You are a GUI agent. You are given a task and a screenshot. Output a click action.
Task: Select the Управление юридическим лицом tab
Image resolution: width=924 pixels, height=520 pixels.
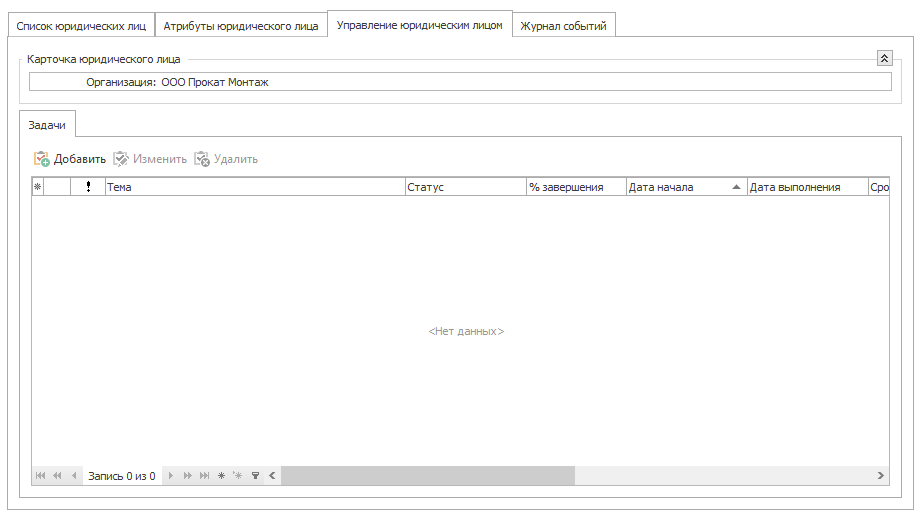click(x=419, y=25)
